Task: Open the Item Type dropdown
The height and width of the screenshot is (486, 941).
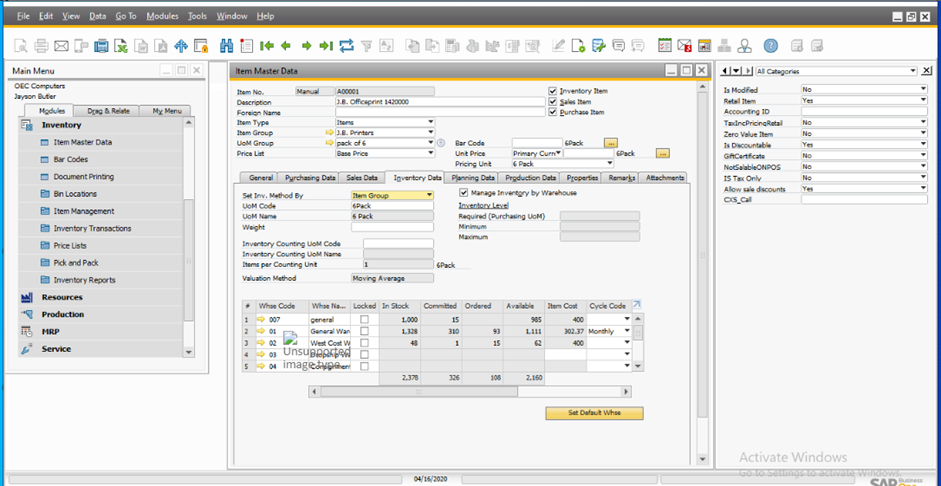Action: [430, 122]
